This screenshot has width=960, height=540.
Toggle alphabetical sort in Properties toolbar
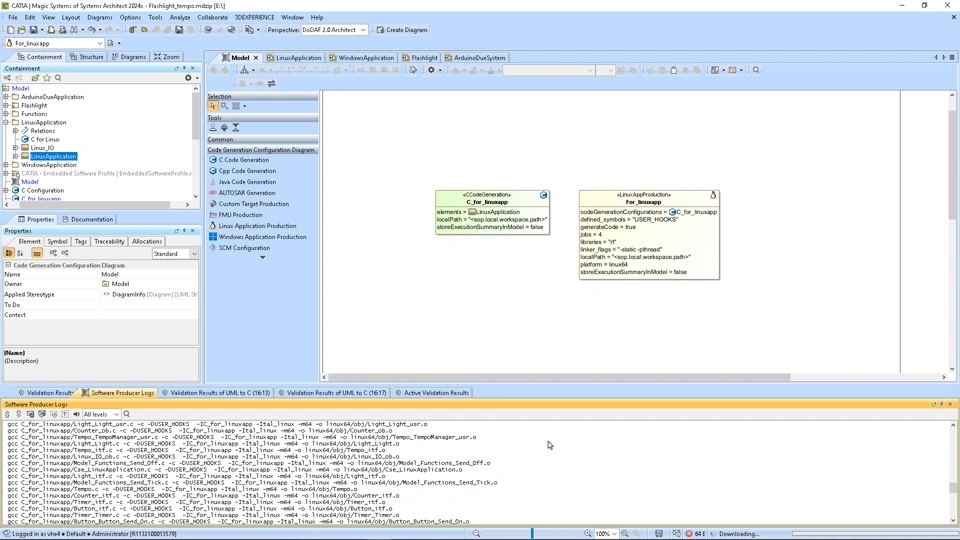pyautogui.click(x=20, y=253)
